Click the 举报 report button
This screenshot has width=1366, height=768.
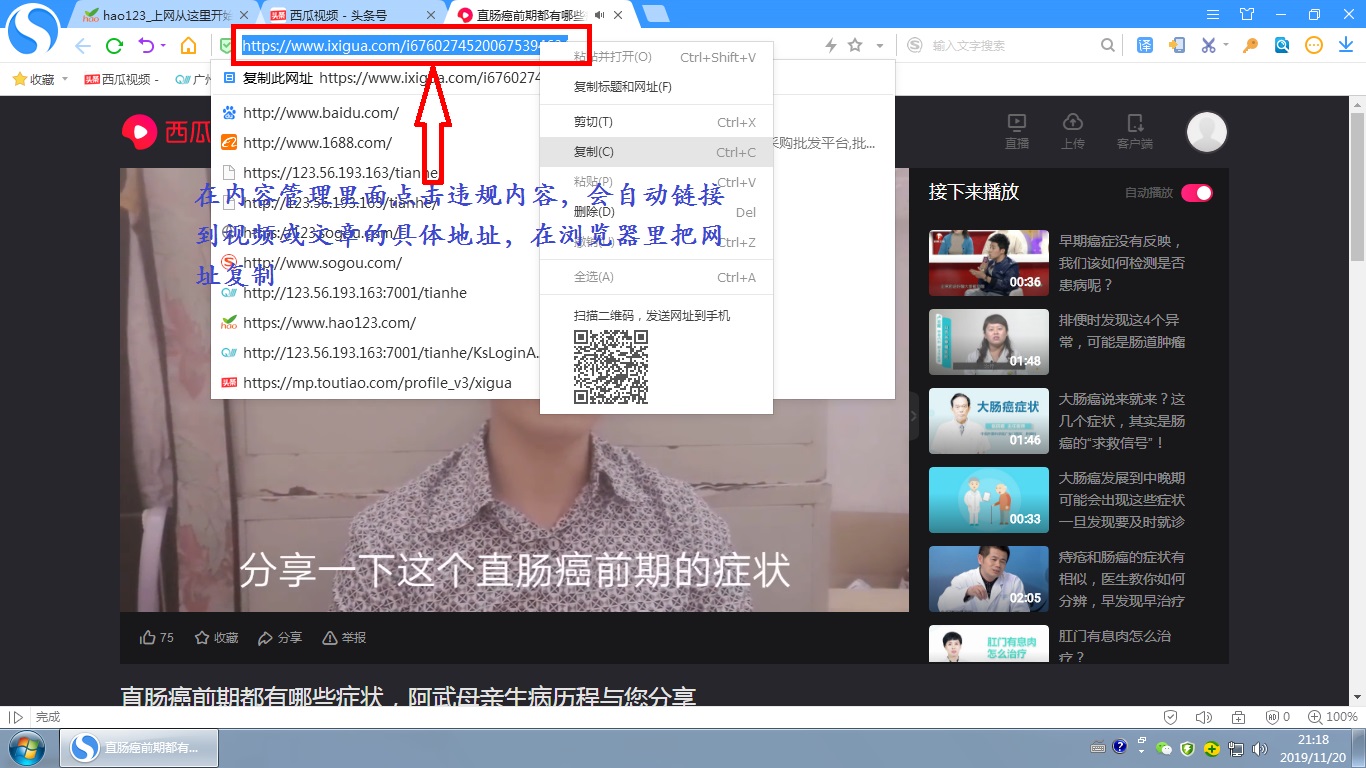coord(344,637)
